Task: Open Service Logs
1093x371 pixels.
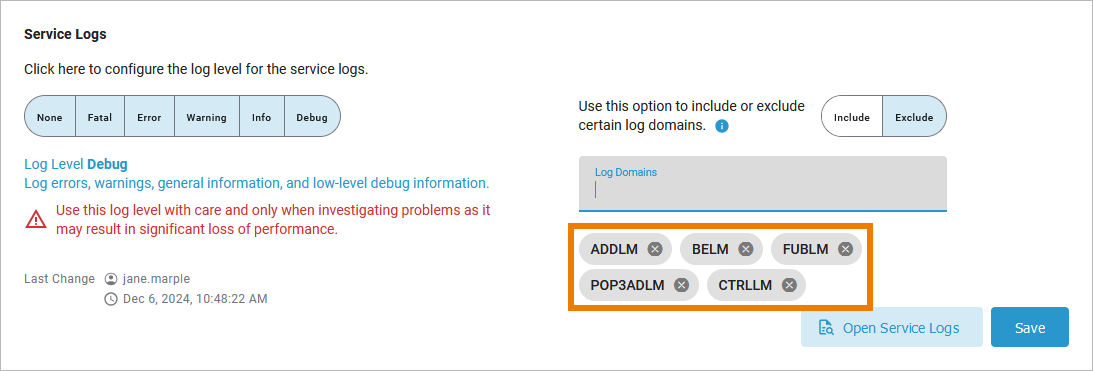Action: click(x=892, y=327)
